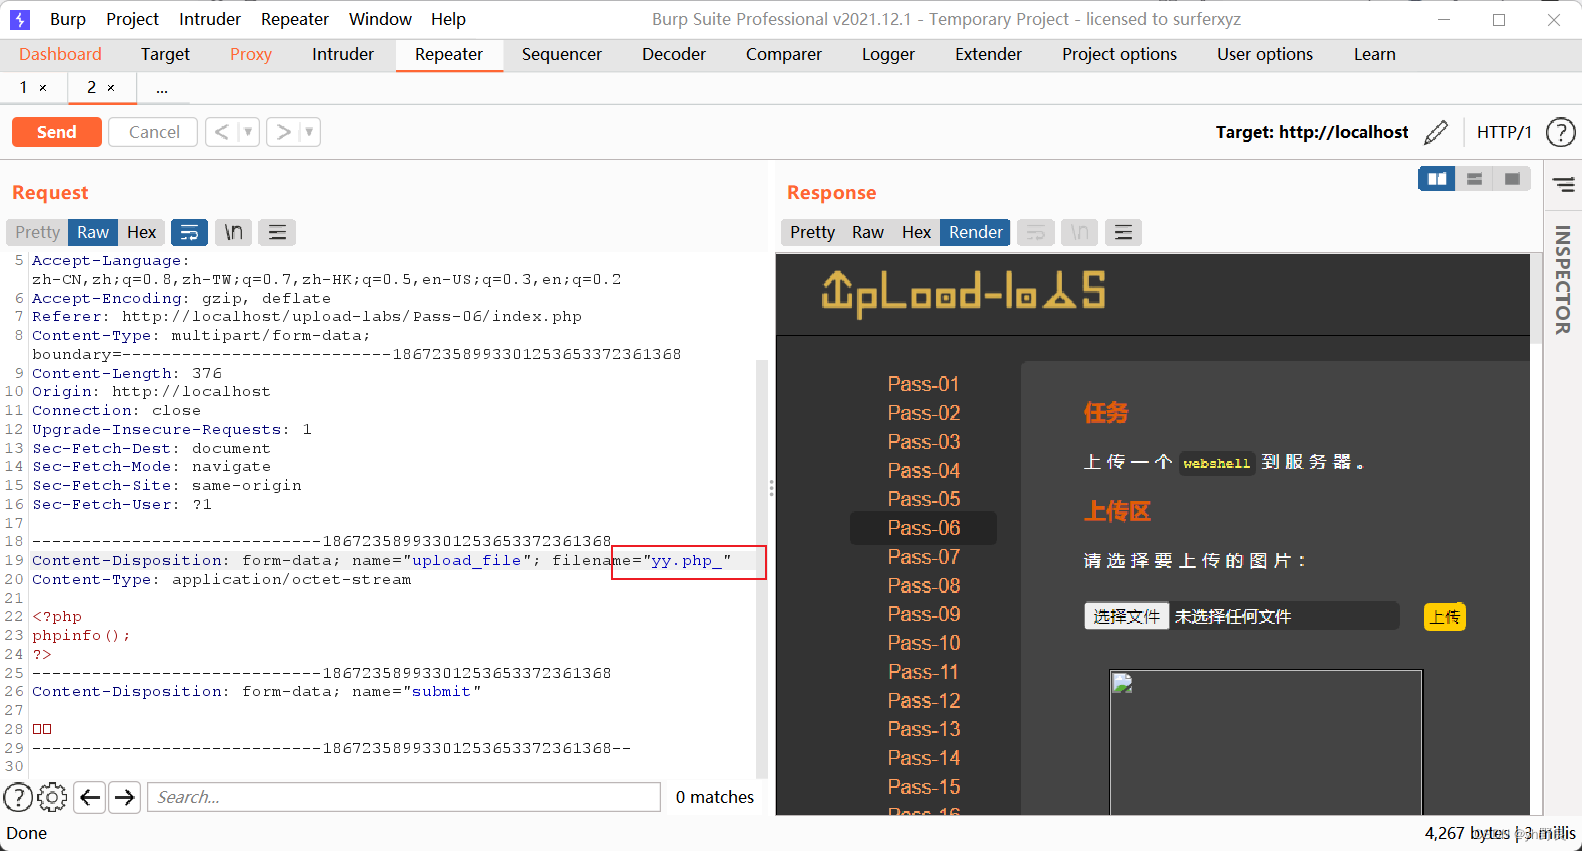
Task: Open the Logger tab
Action: coord(889,54)
